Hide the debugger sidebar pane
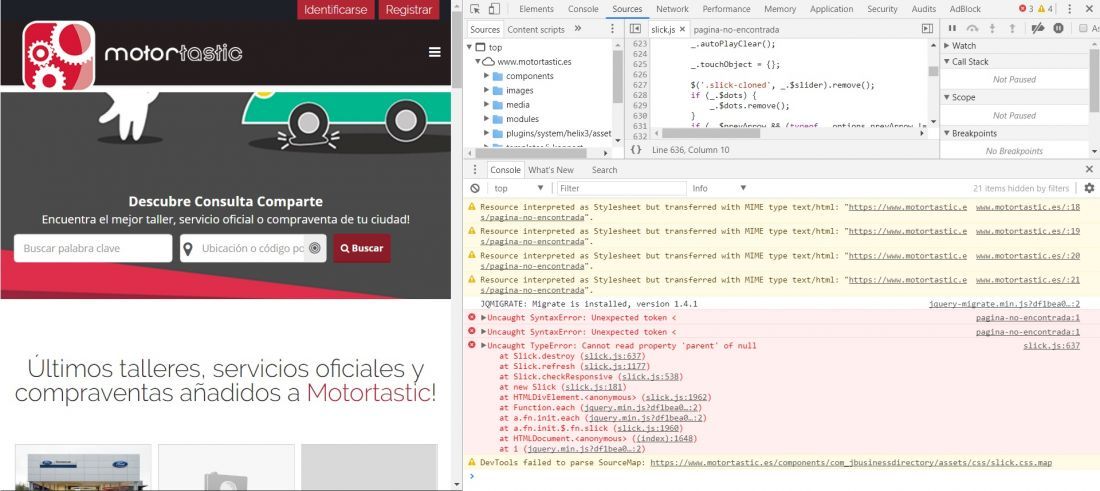1100x491 pixels. [x=927, y=29]
